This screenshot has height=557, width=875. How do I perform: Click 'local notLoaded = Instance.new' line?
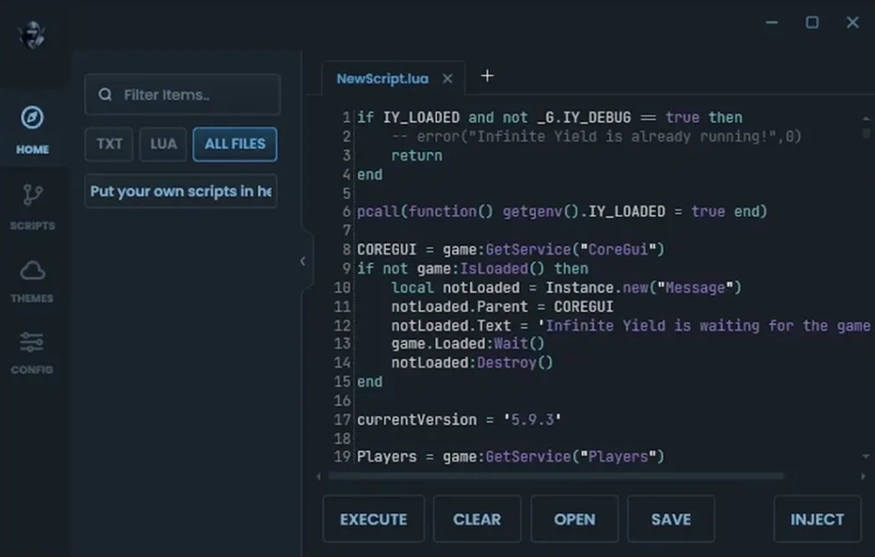coord(566,288)
